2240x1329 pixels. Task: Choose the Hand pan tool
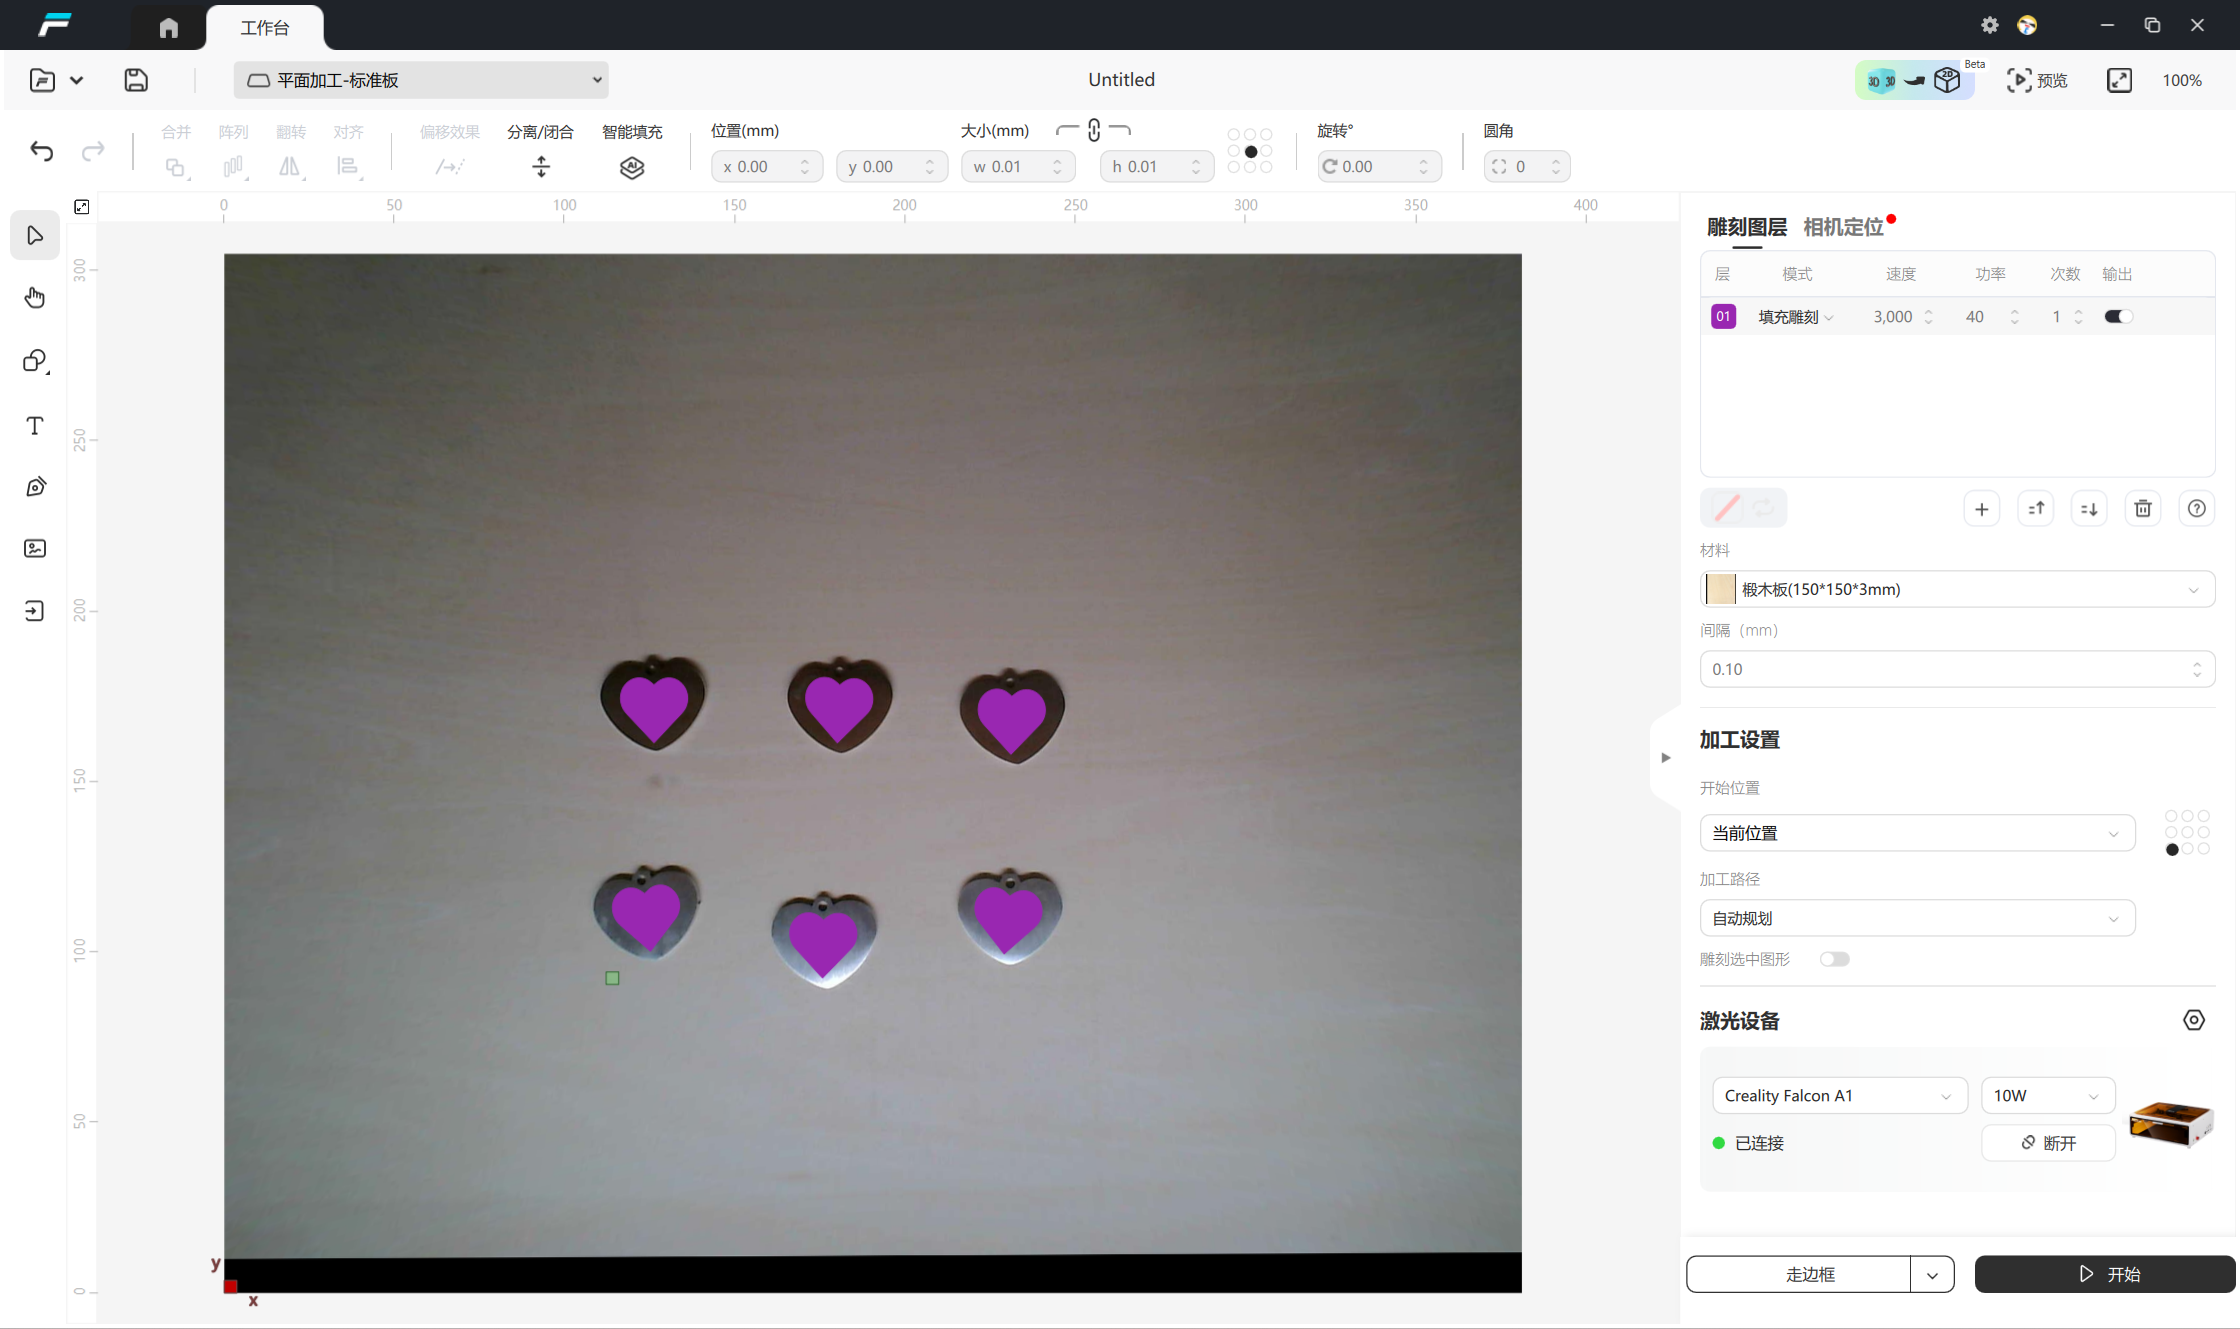point(35,298)
